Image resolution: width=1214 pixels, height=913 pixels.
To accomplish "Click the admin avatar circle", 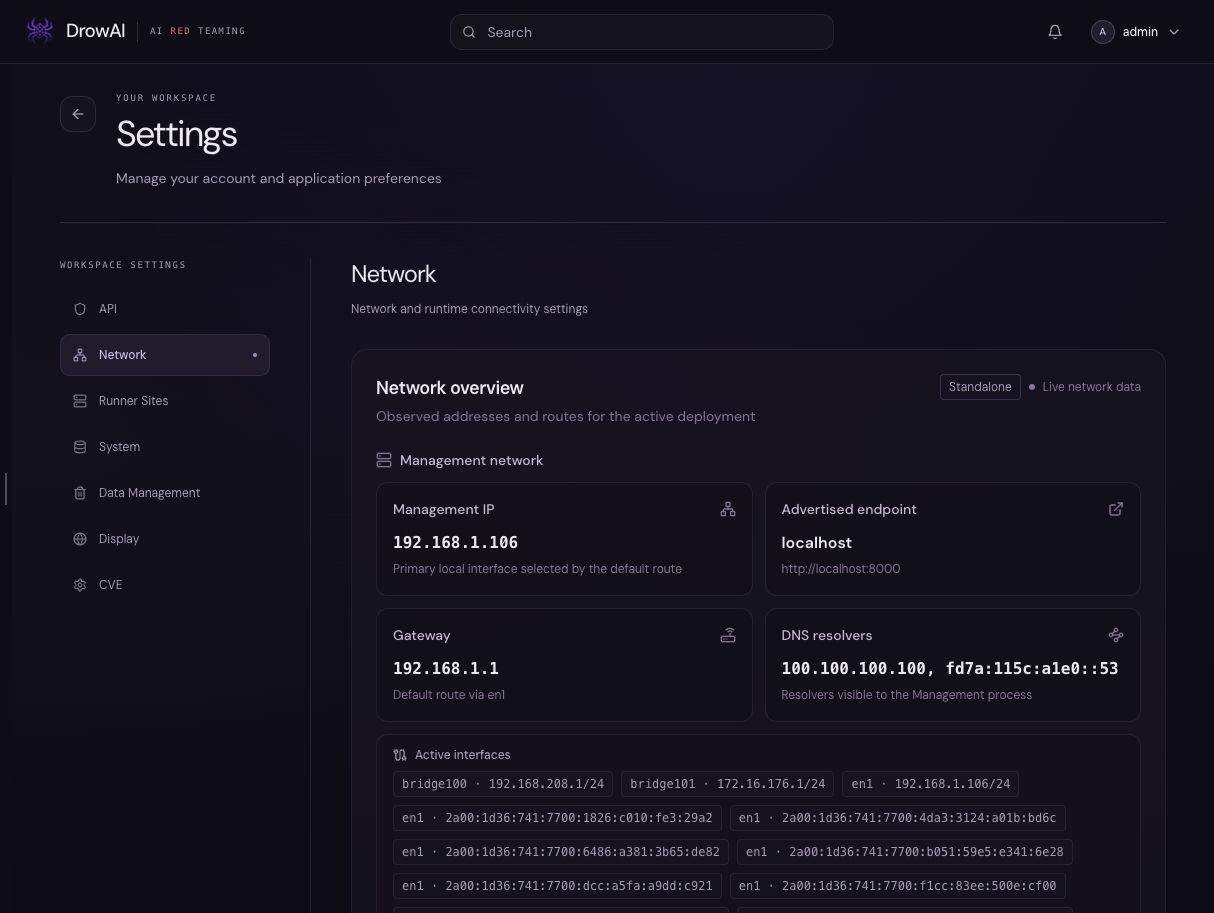I will pyautogui.click(x=1102, y=32).
